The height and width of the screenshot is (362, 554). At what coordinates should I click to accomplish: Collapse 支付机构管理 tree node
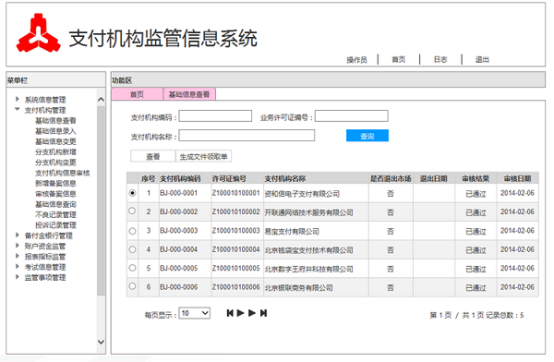(17, 109)
